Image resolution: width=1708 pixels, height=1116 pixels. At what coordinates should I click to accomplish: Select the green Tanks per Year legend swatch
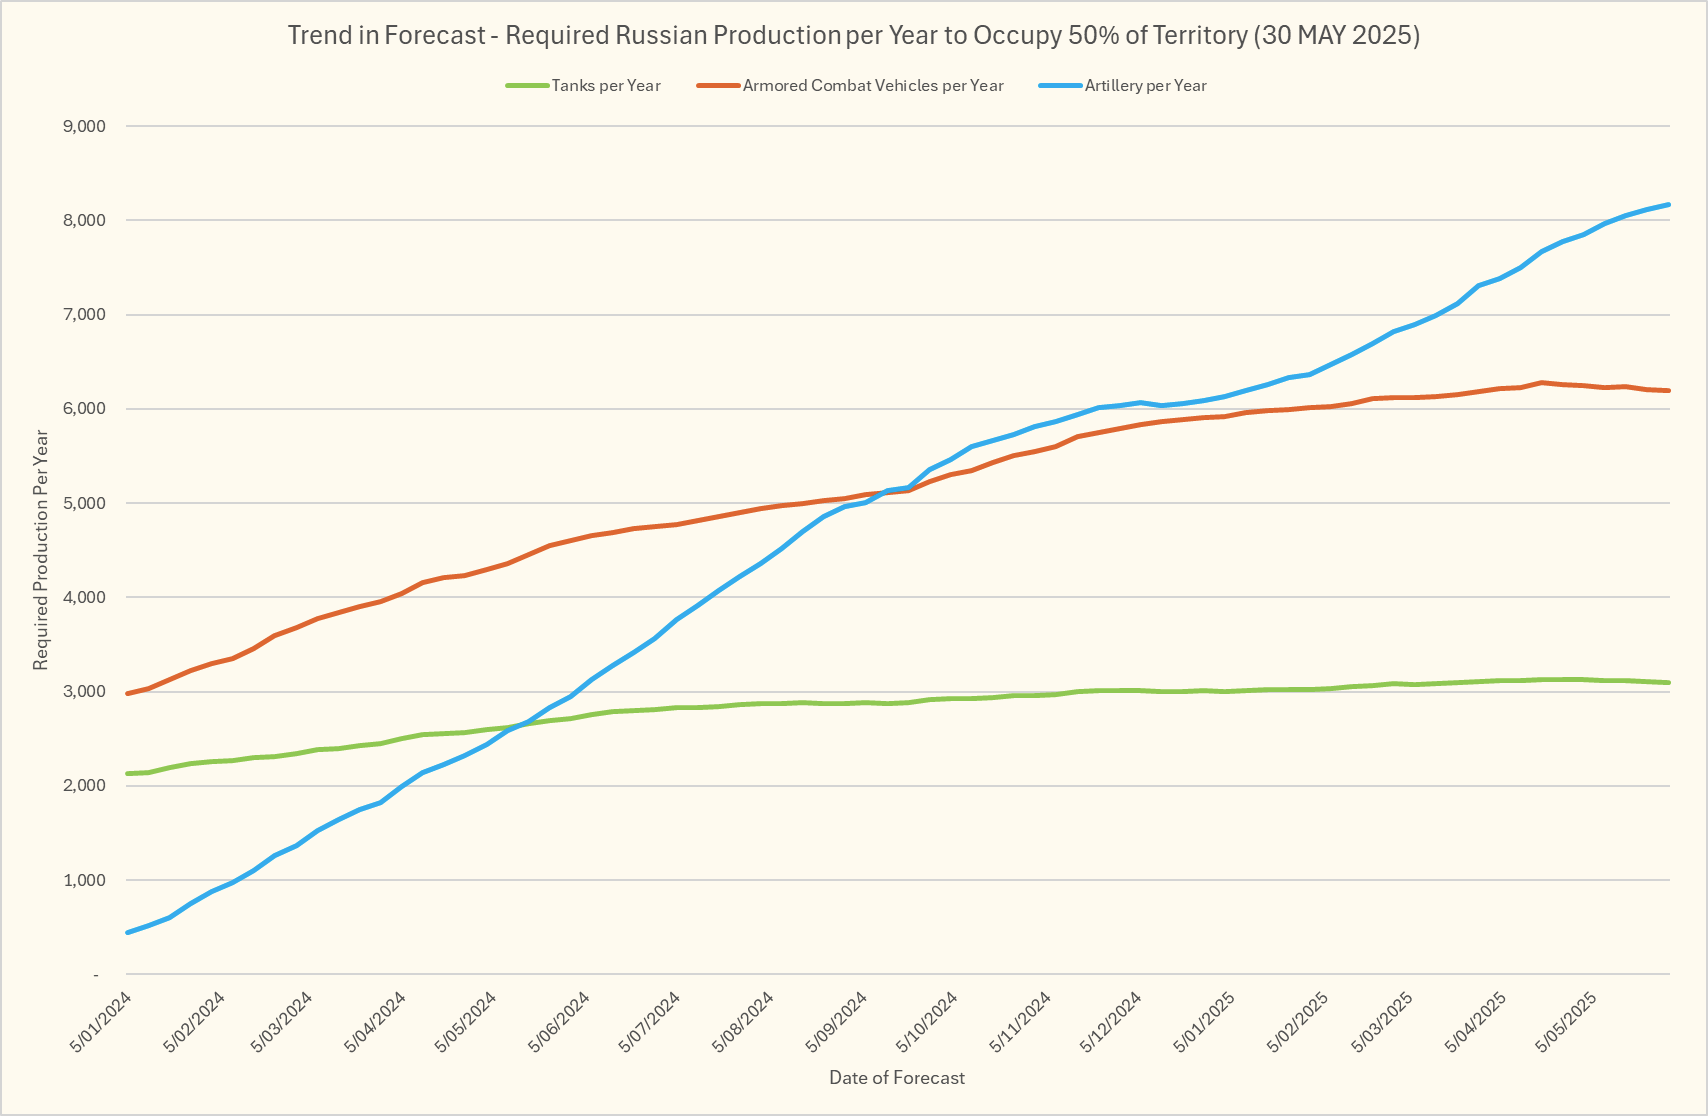coord(527,86)
